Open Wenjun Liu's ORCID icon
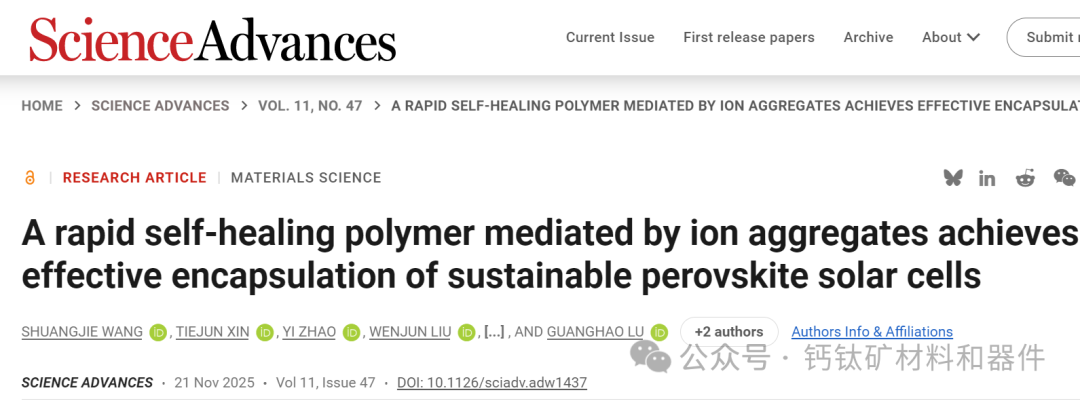The width and height of the screenshot is (1080, 401). tap(466, 332)
